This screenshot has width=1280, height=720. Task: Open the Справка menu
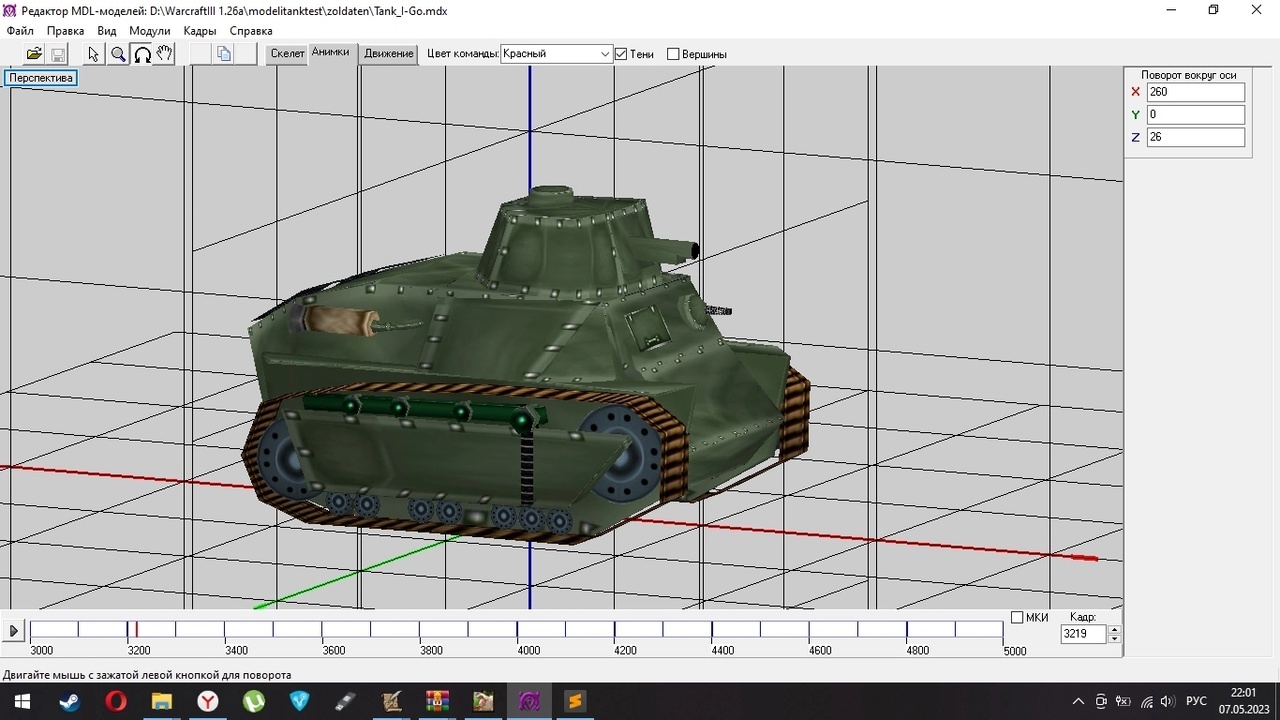251,31
